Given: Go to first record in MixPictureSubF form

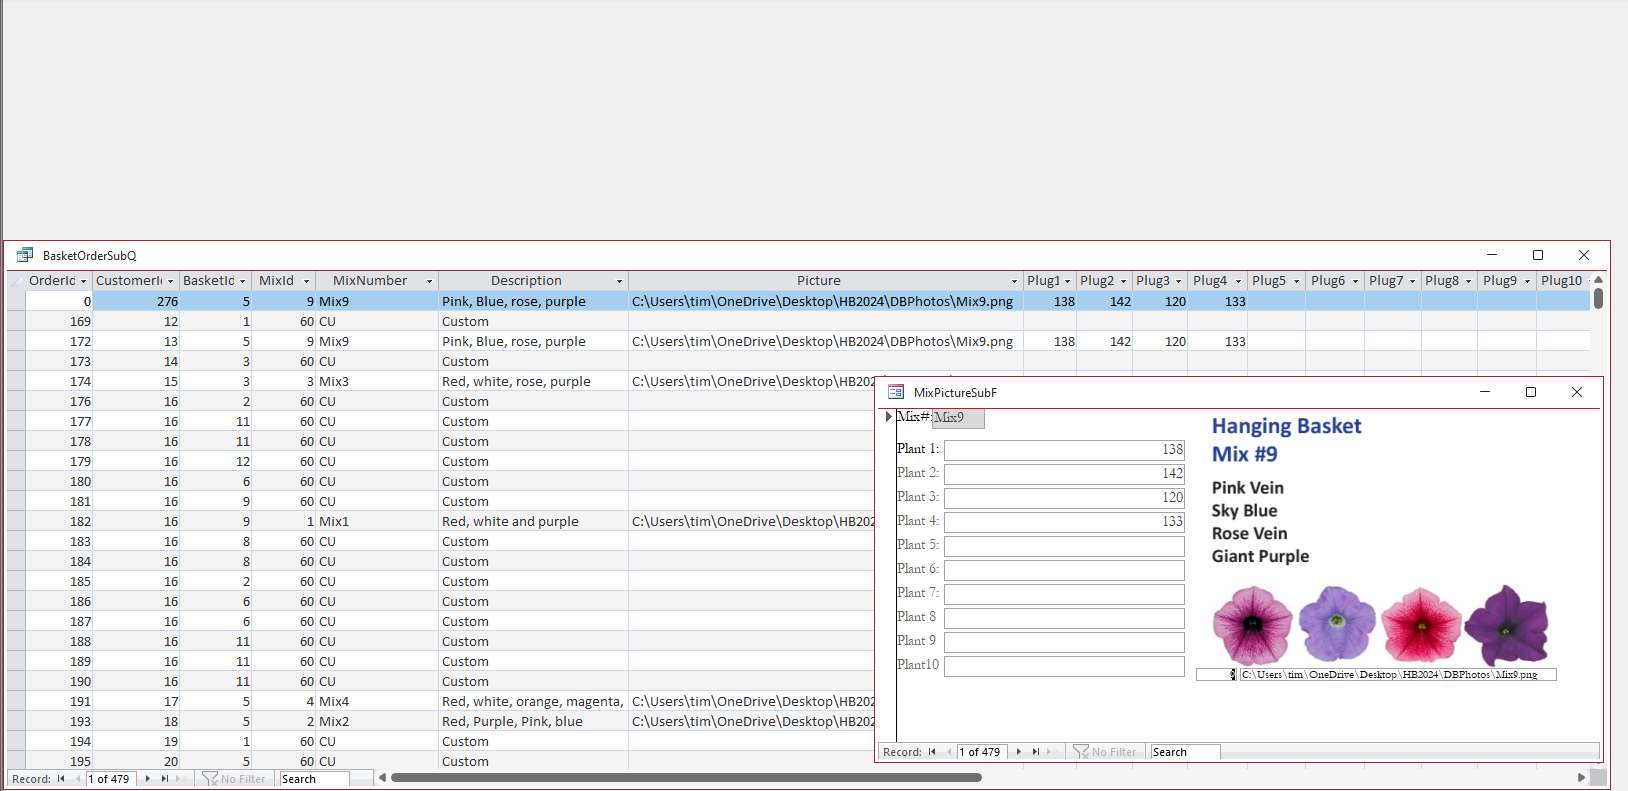Looking at the screenshot, I should pyautogui.click(x=932, y=752).
